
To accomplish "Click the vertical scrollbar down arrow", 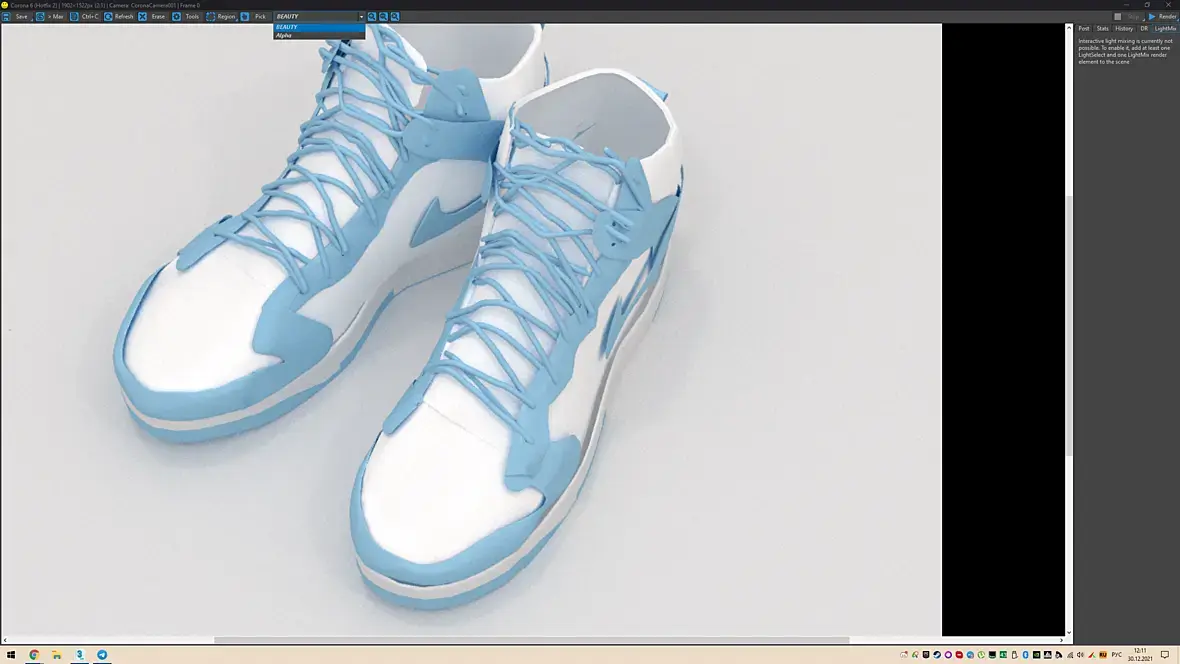I will (1069, 633).
